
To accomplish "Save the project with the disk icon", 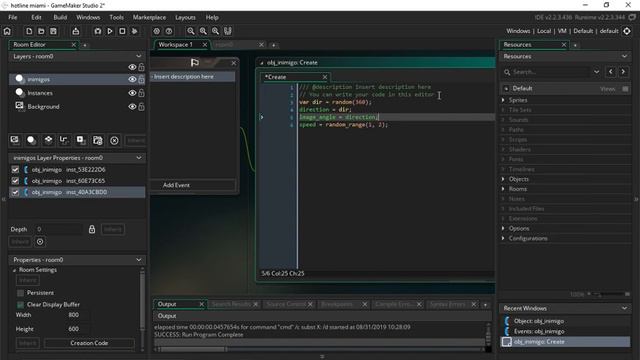I will point(53,31).
